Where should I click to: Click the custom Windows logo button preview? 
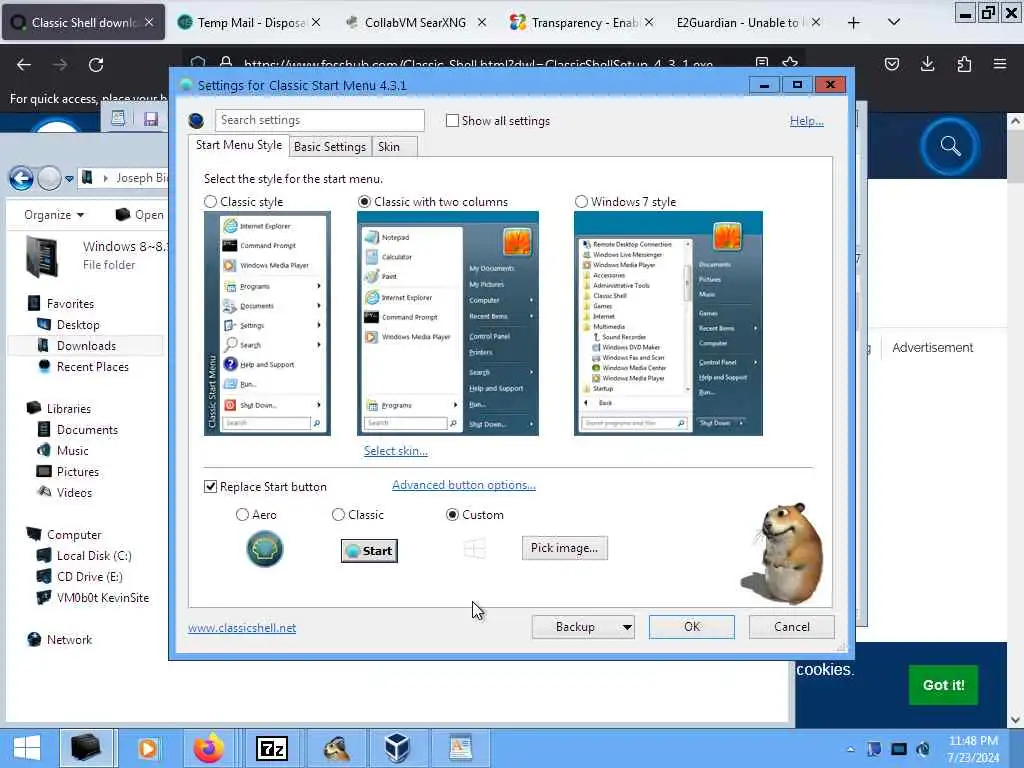point(475,549)
